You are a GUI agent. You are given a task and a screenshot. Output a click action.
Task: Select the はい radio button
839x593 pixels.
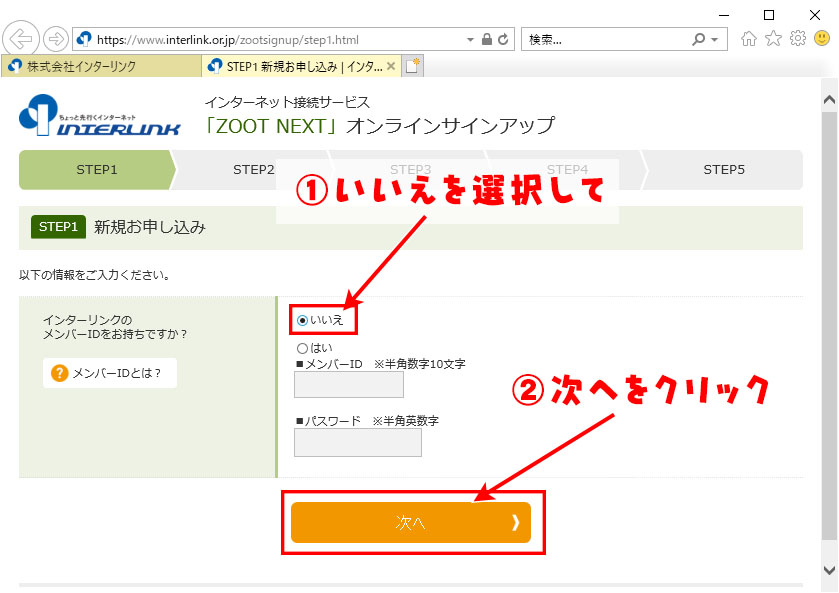pos(302,348)
